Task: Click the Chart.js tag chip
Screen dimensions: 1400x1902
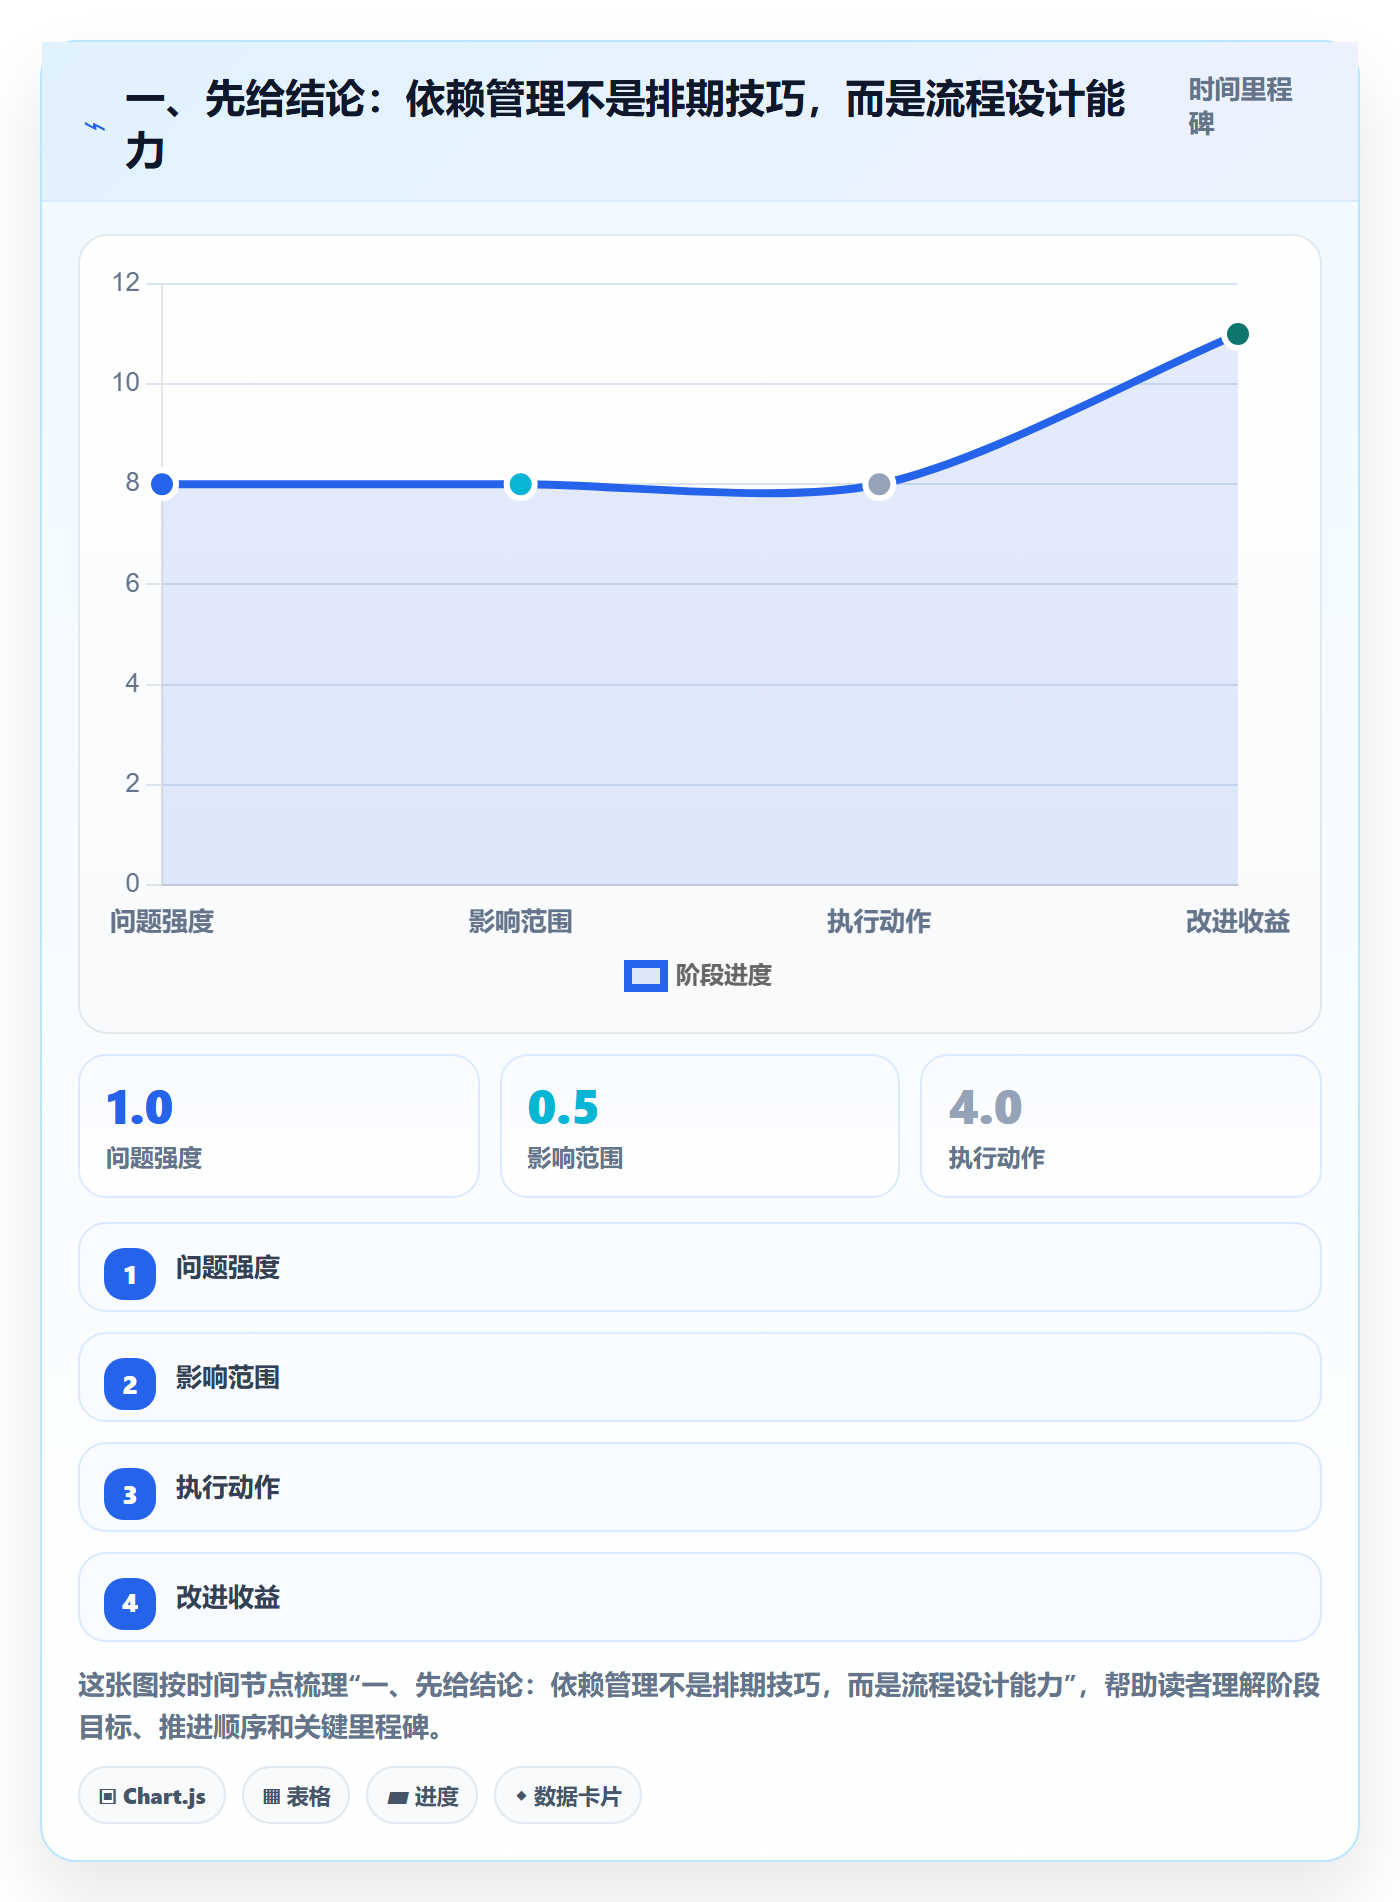Action: point(152,1796)
